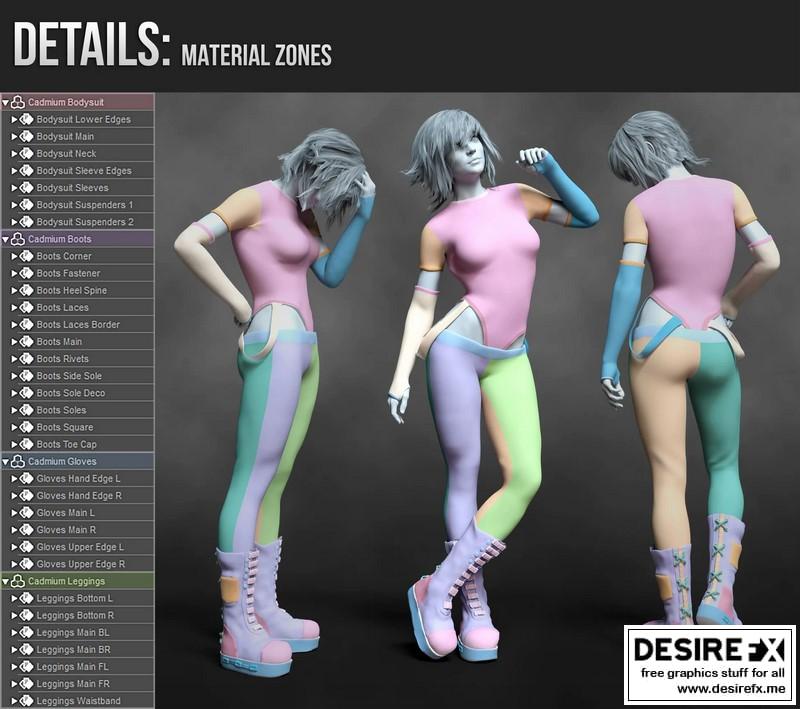Collapse the Cadmium Bodysuit group
The image size is (800, 709).
tap(6, 103)
